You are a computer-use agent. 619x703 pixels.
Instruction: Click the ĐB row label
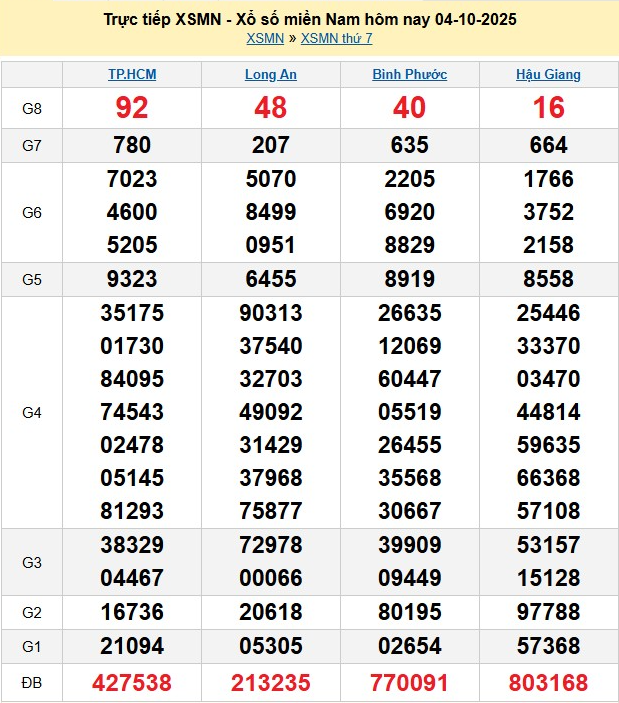31,683
